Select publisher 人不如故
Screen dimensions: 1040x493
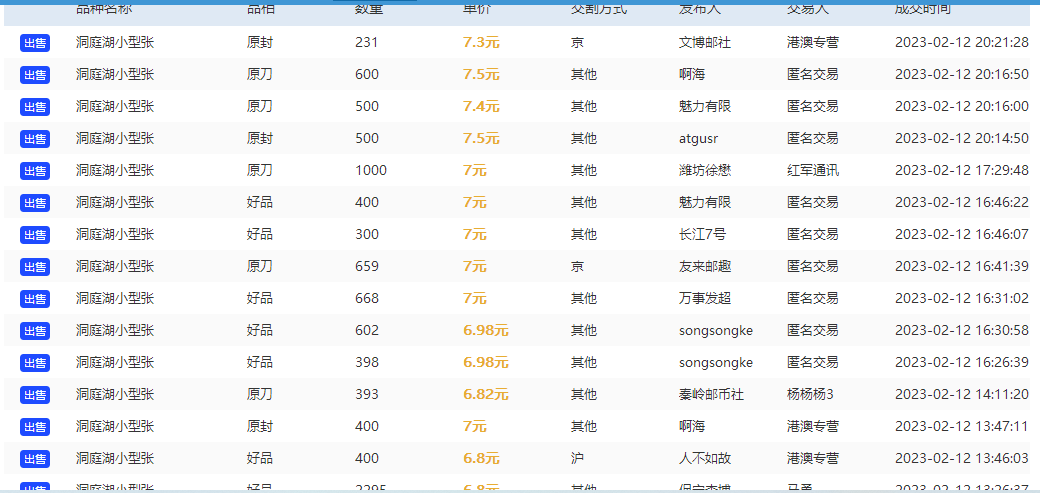tap(705, 458)
